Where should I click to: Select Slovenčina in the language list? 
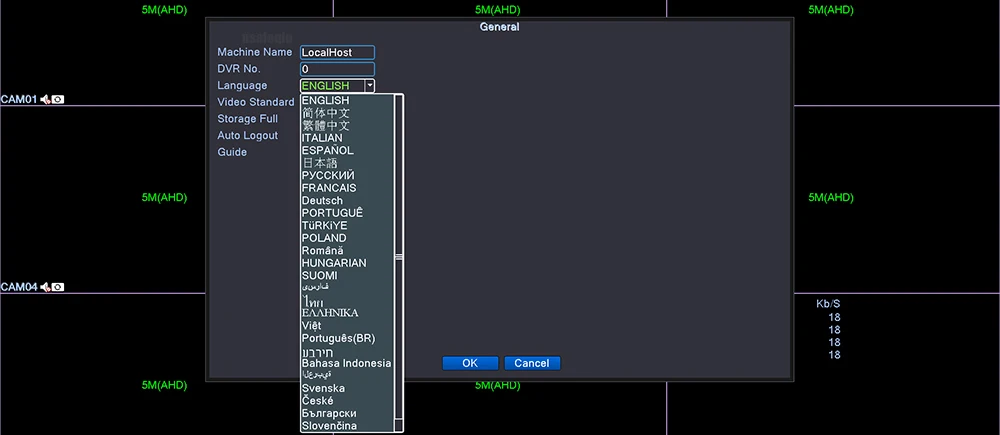click(x=347, y=426)
